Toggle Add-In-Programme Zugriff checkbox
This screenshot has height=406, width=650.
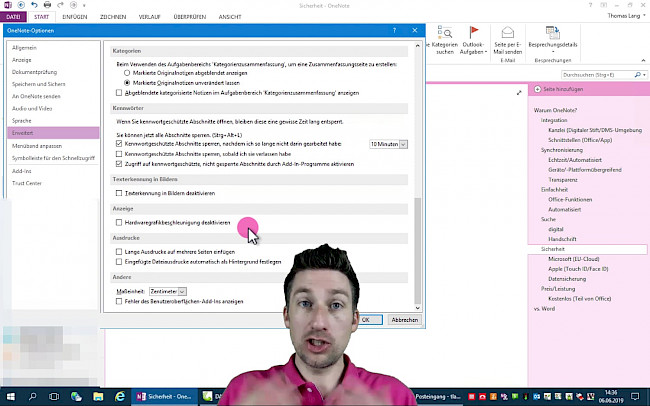[119, 164]
